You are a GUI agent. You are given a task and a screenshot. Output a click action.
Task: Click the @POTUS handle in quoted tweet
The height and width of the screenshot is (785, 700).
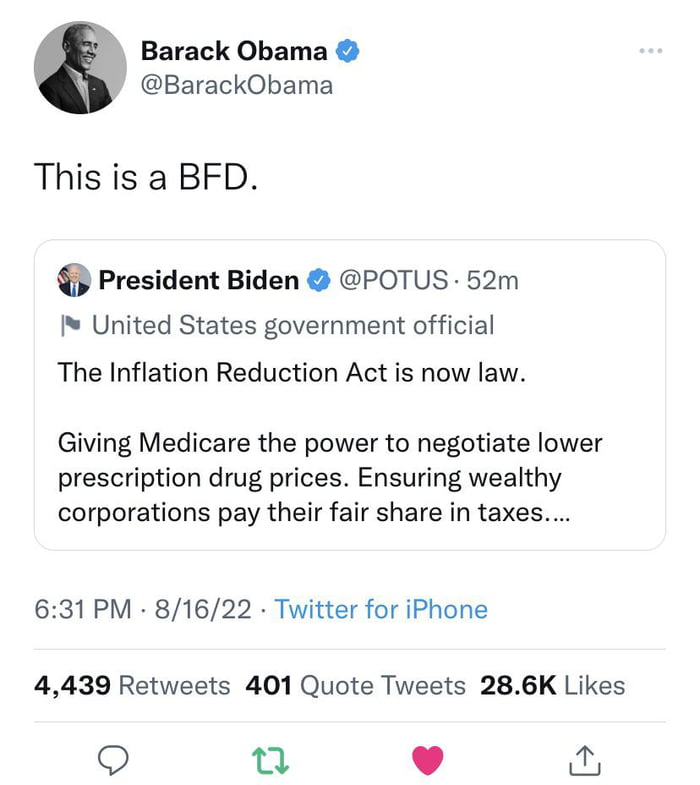coord(394,281)
